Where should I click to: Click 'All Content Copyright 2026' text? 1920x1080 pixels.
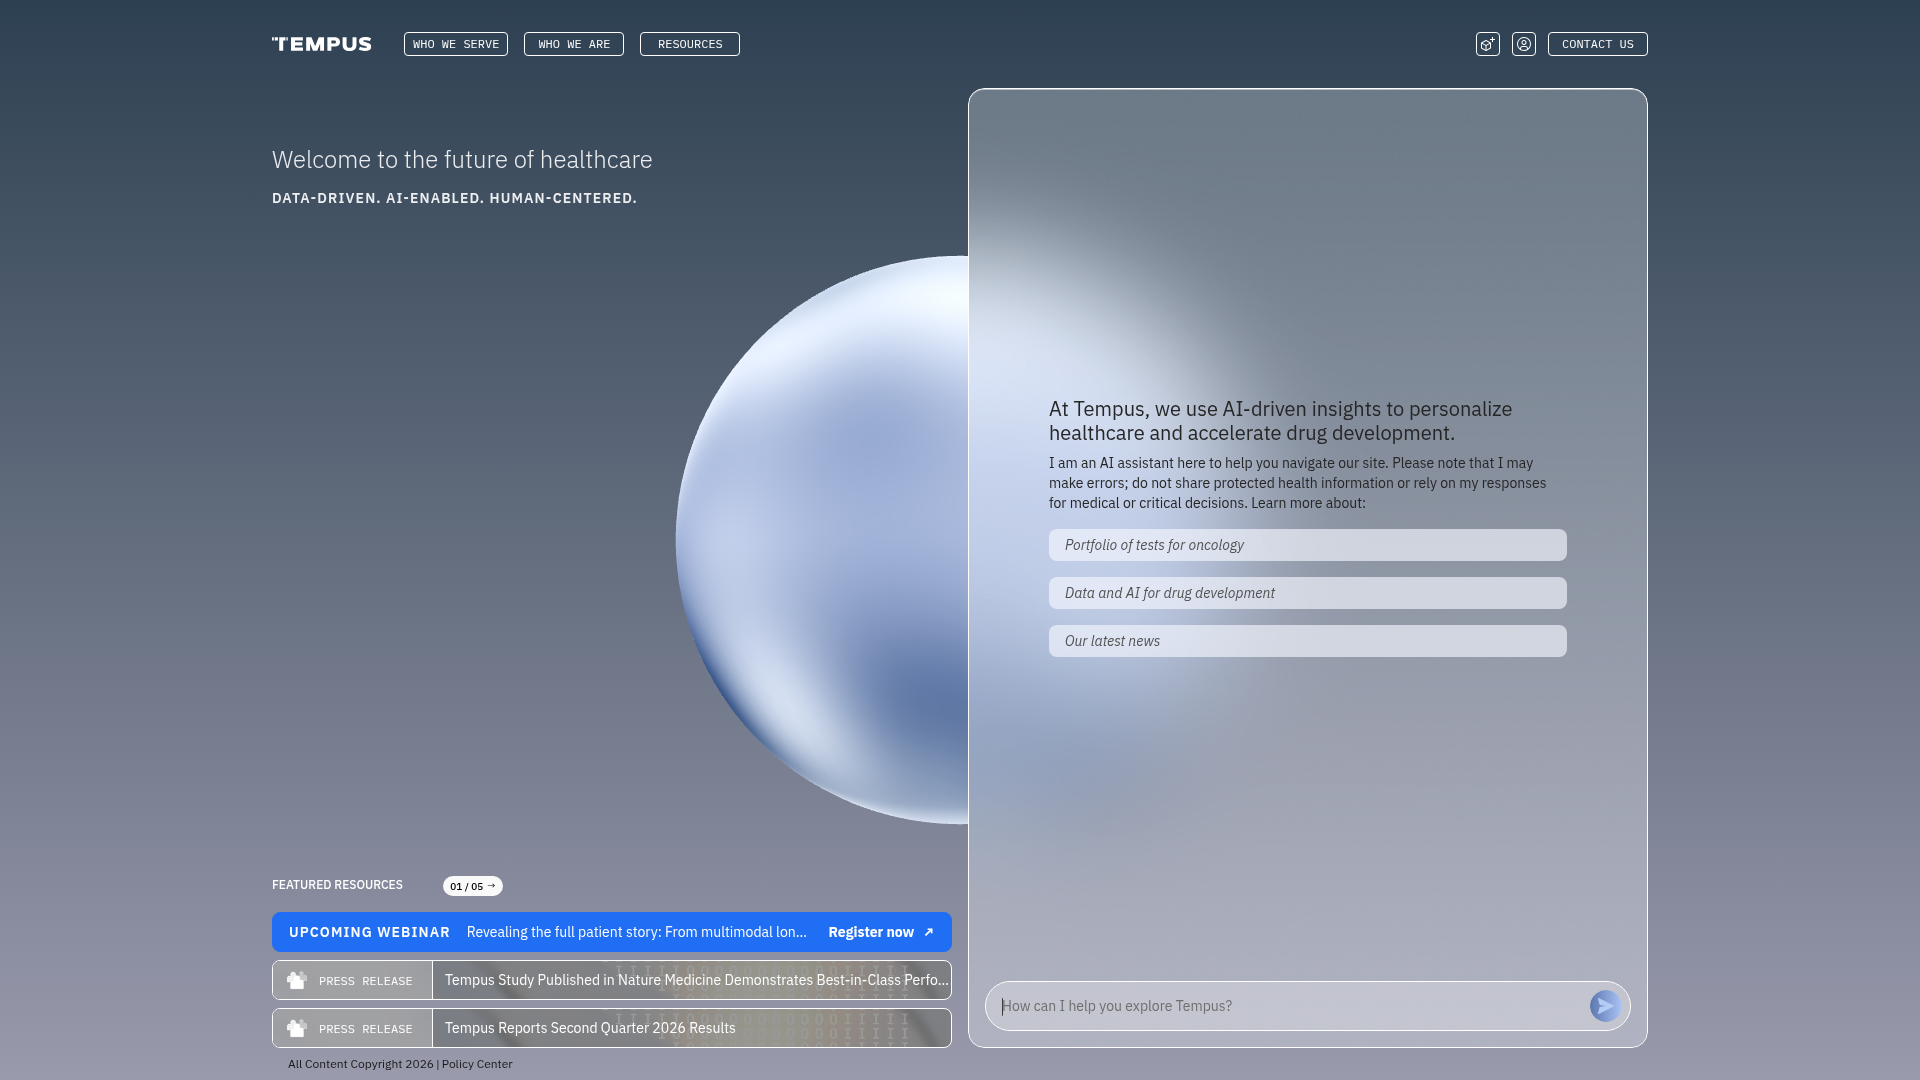coord(361,1064)
